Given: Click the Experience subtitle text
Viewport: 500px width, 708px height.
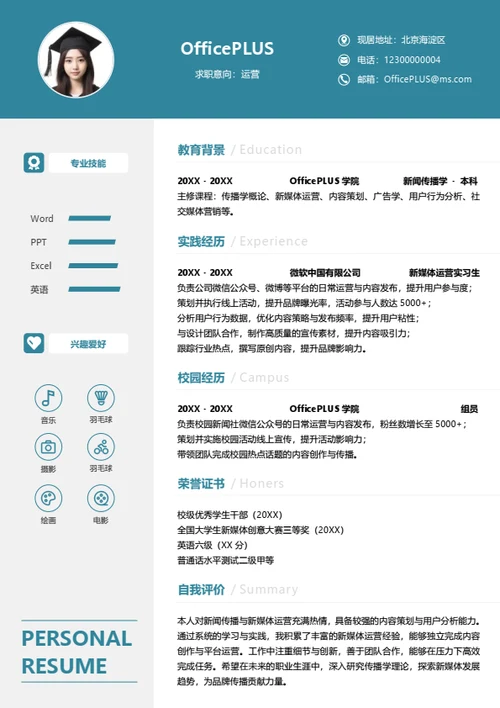Looking at the screenshot, I should click(273, 242).
